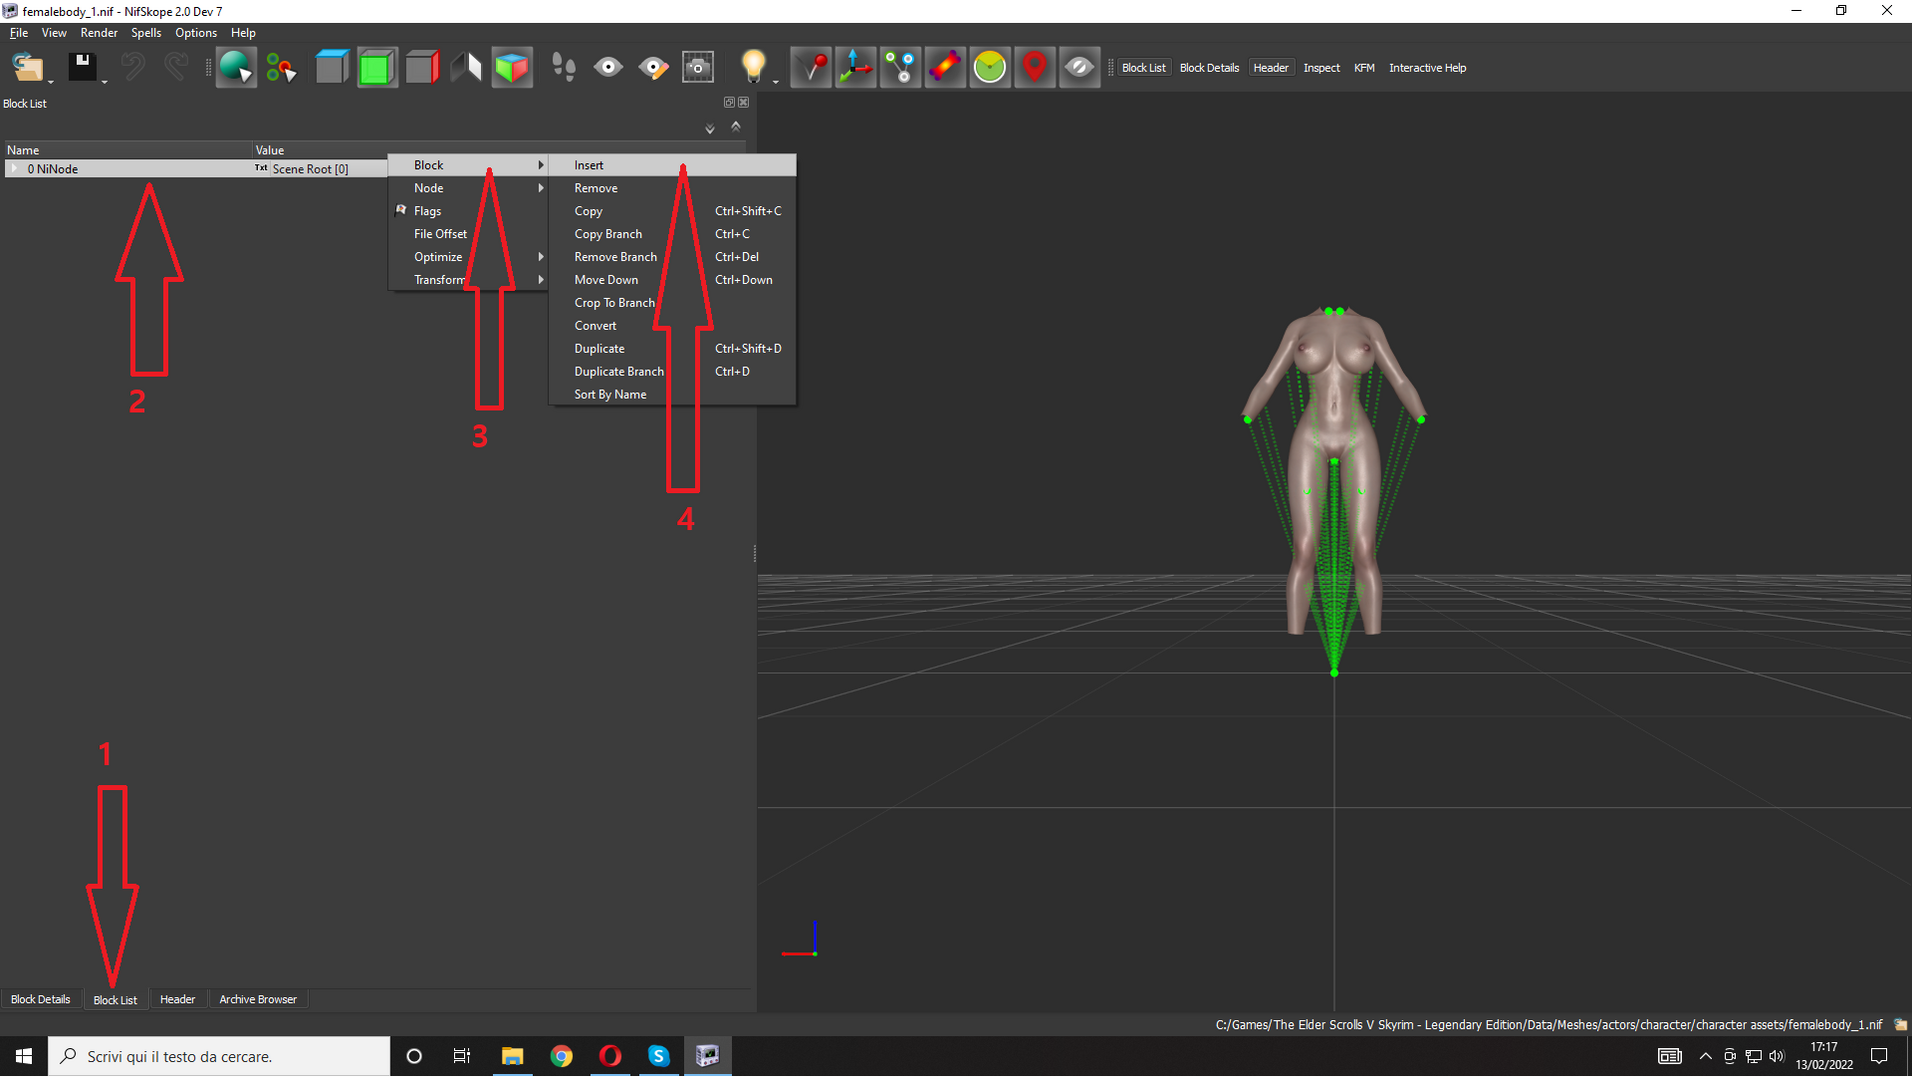Click the Save floppy disk icon

82,67
